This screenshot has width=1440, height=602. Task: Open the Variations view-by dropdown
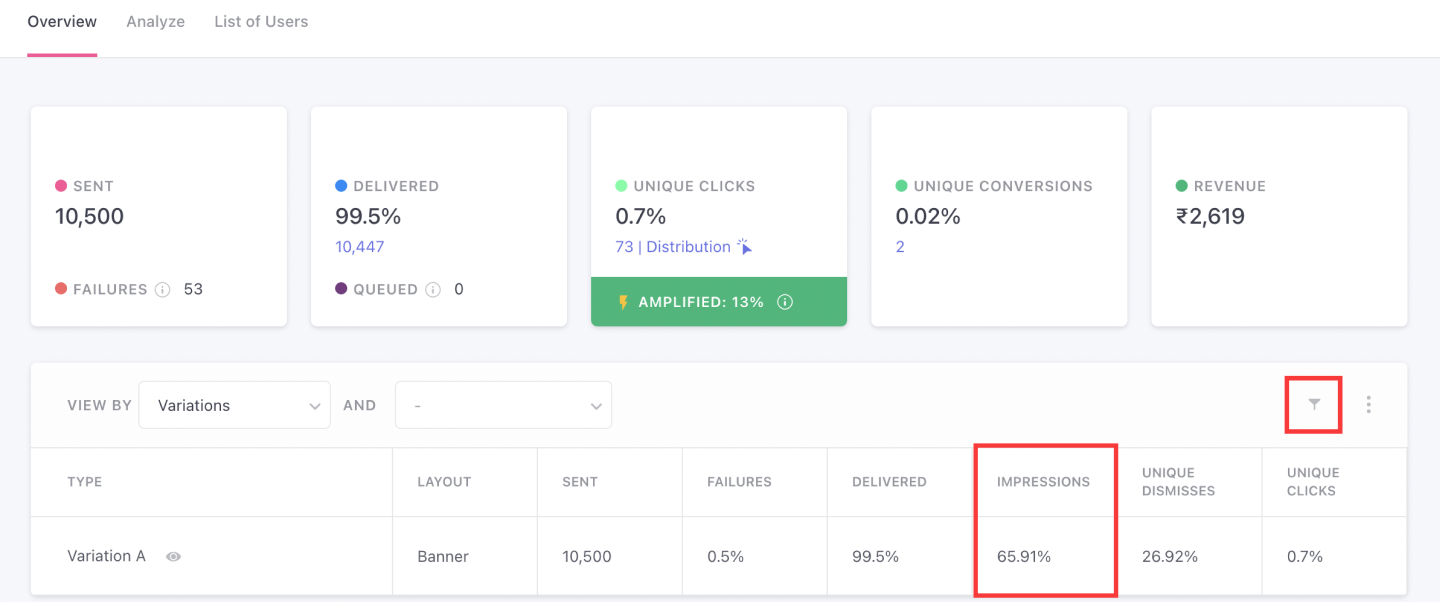point(234,405)
